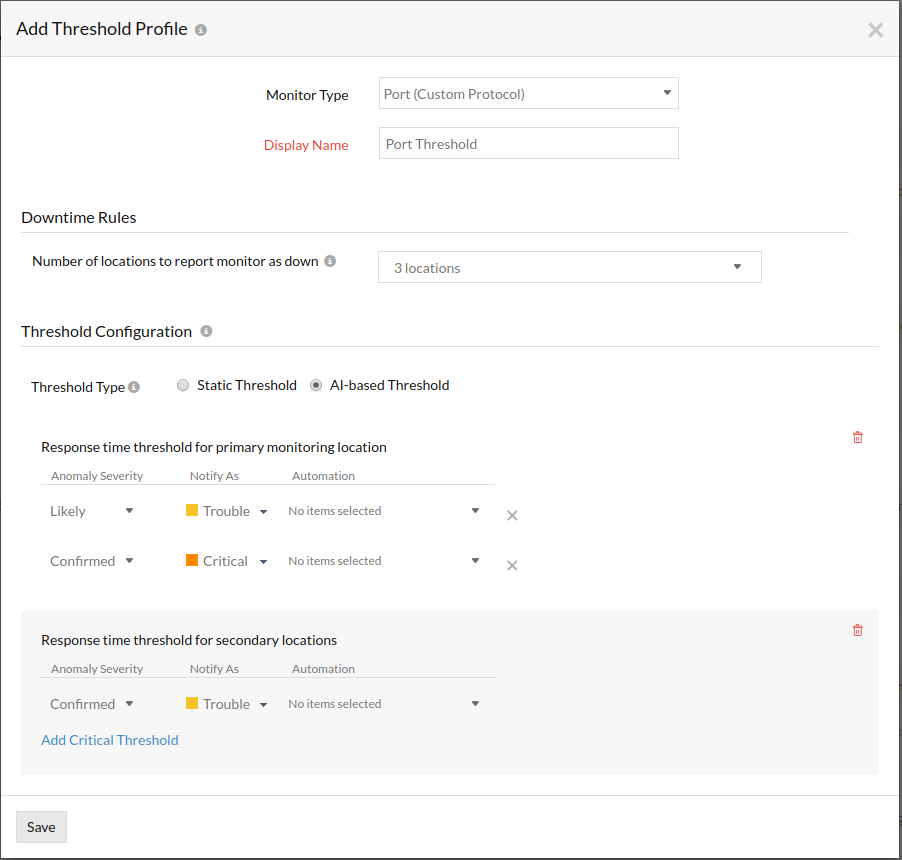902x860 pixels.
Task: Delete secondary locations threshold with trash icon
Action: [857, 630]
